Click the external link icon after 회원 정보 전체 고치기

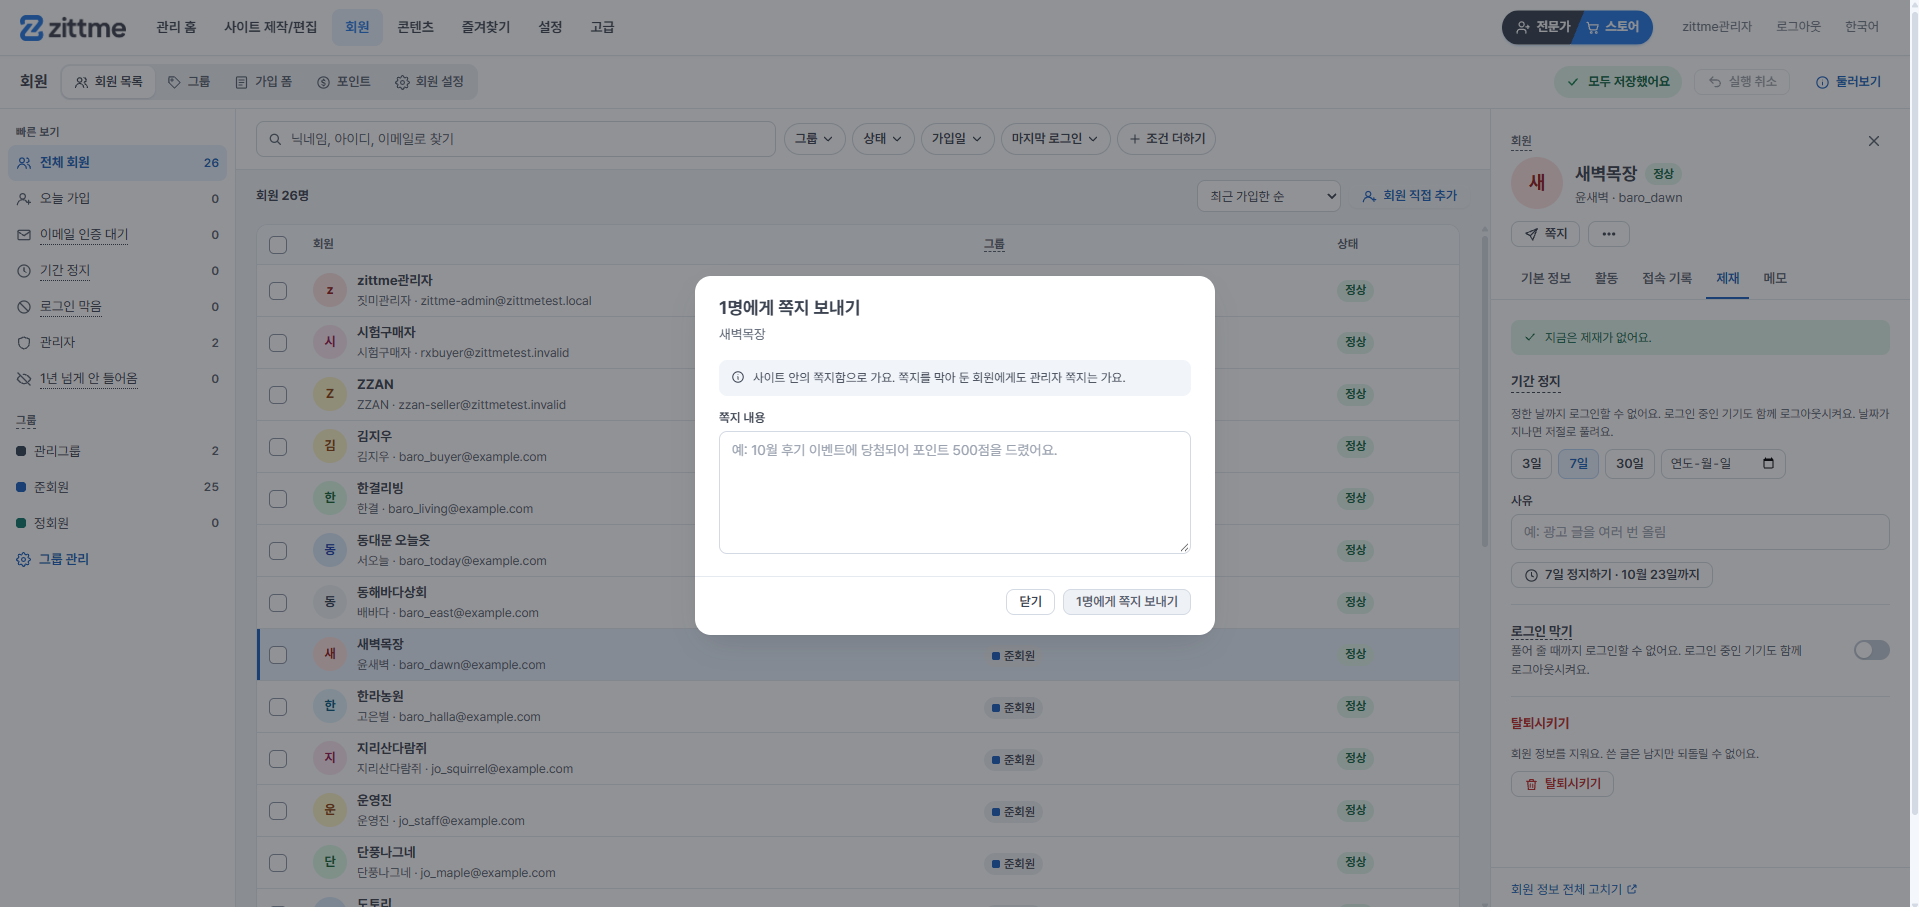click(x=1632, y=889)
